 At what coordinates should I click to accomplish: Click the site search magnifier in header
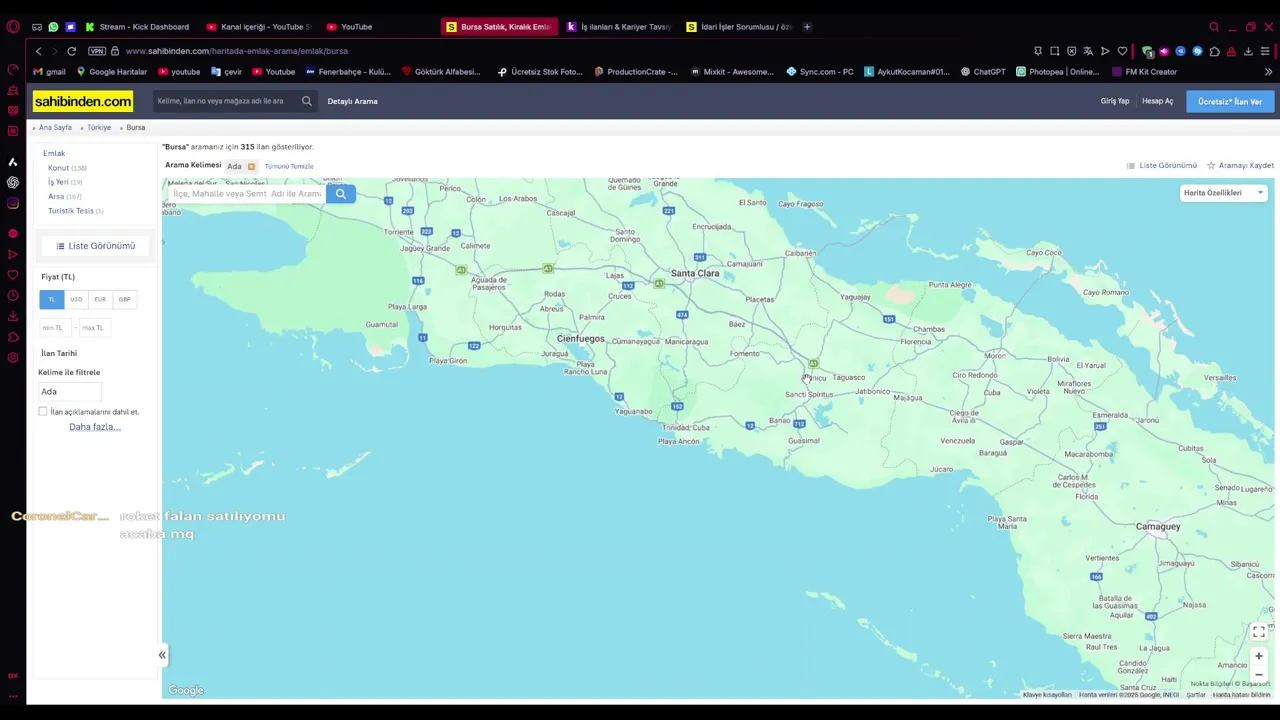(307, 101)
